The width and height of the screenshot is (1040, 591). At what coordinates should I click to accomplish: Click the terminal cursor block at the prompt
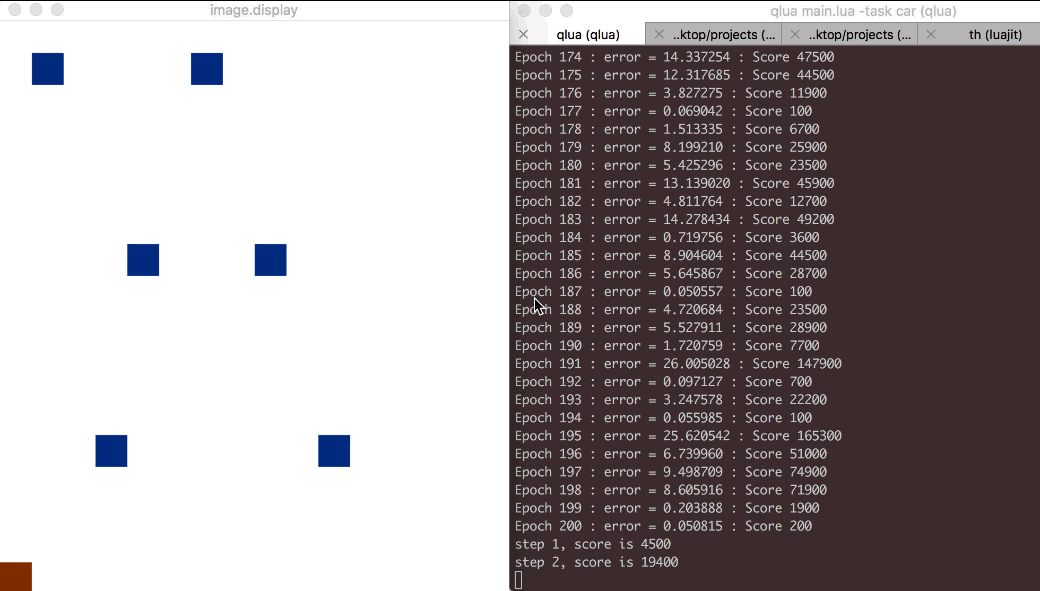tap(519, 580)
